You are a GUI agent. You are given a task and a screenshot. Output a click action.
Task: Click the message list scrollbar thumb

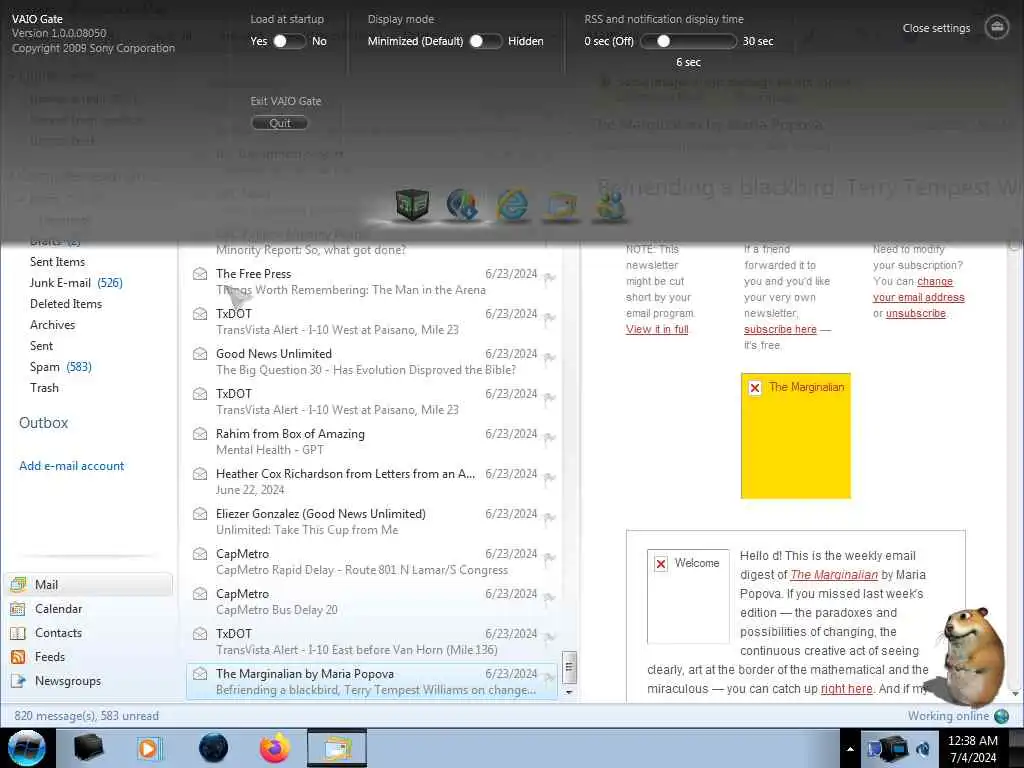point(569,667)
